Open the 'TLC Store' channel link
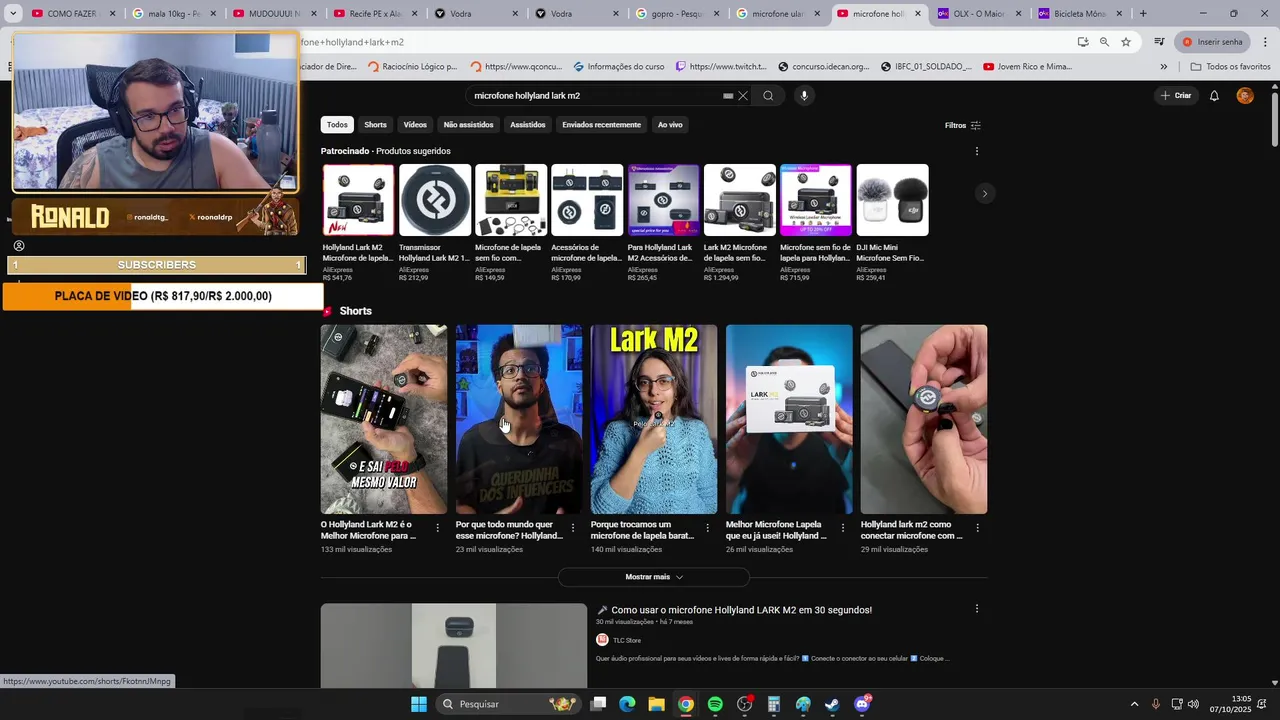This screenshot has width=1280, height=720. [627, 640]
